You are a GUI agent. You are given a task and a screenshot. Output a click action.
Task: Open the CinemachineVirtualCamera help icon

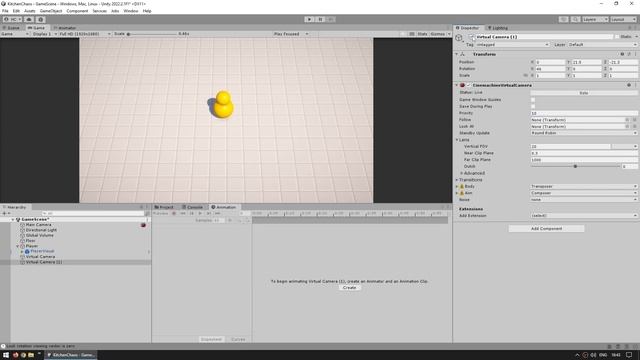[x=629, y=85]
